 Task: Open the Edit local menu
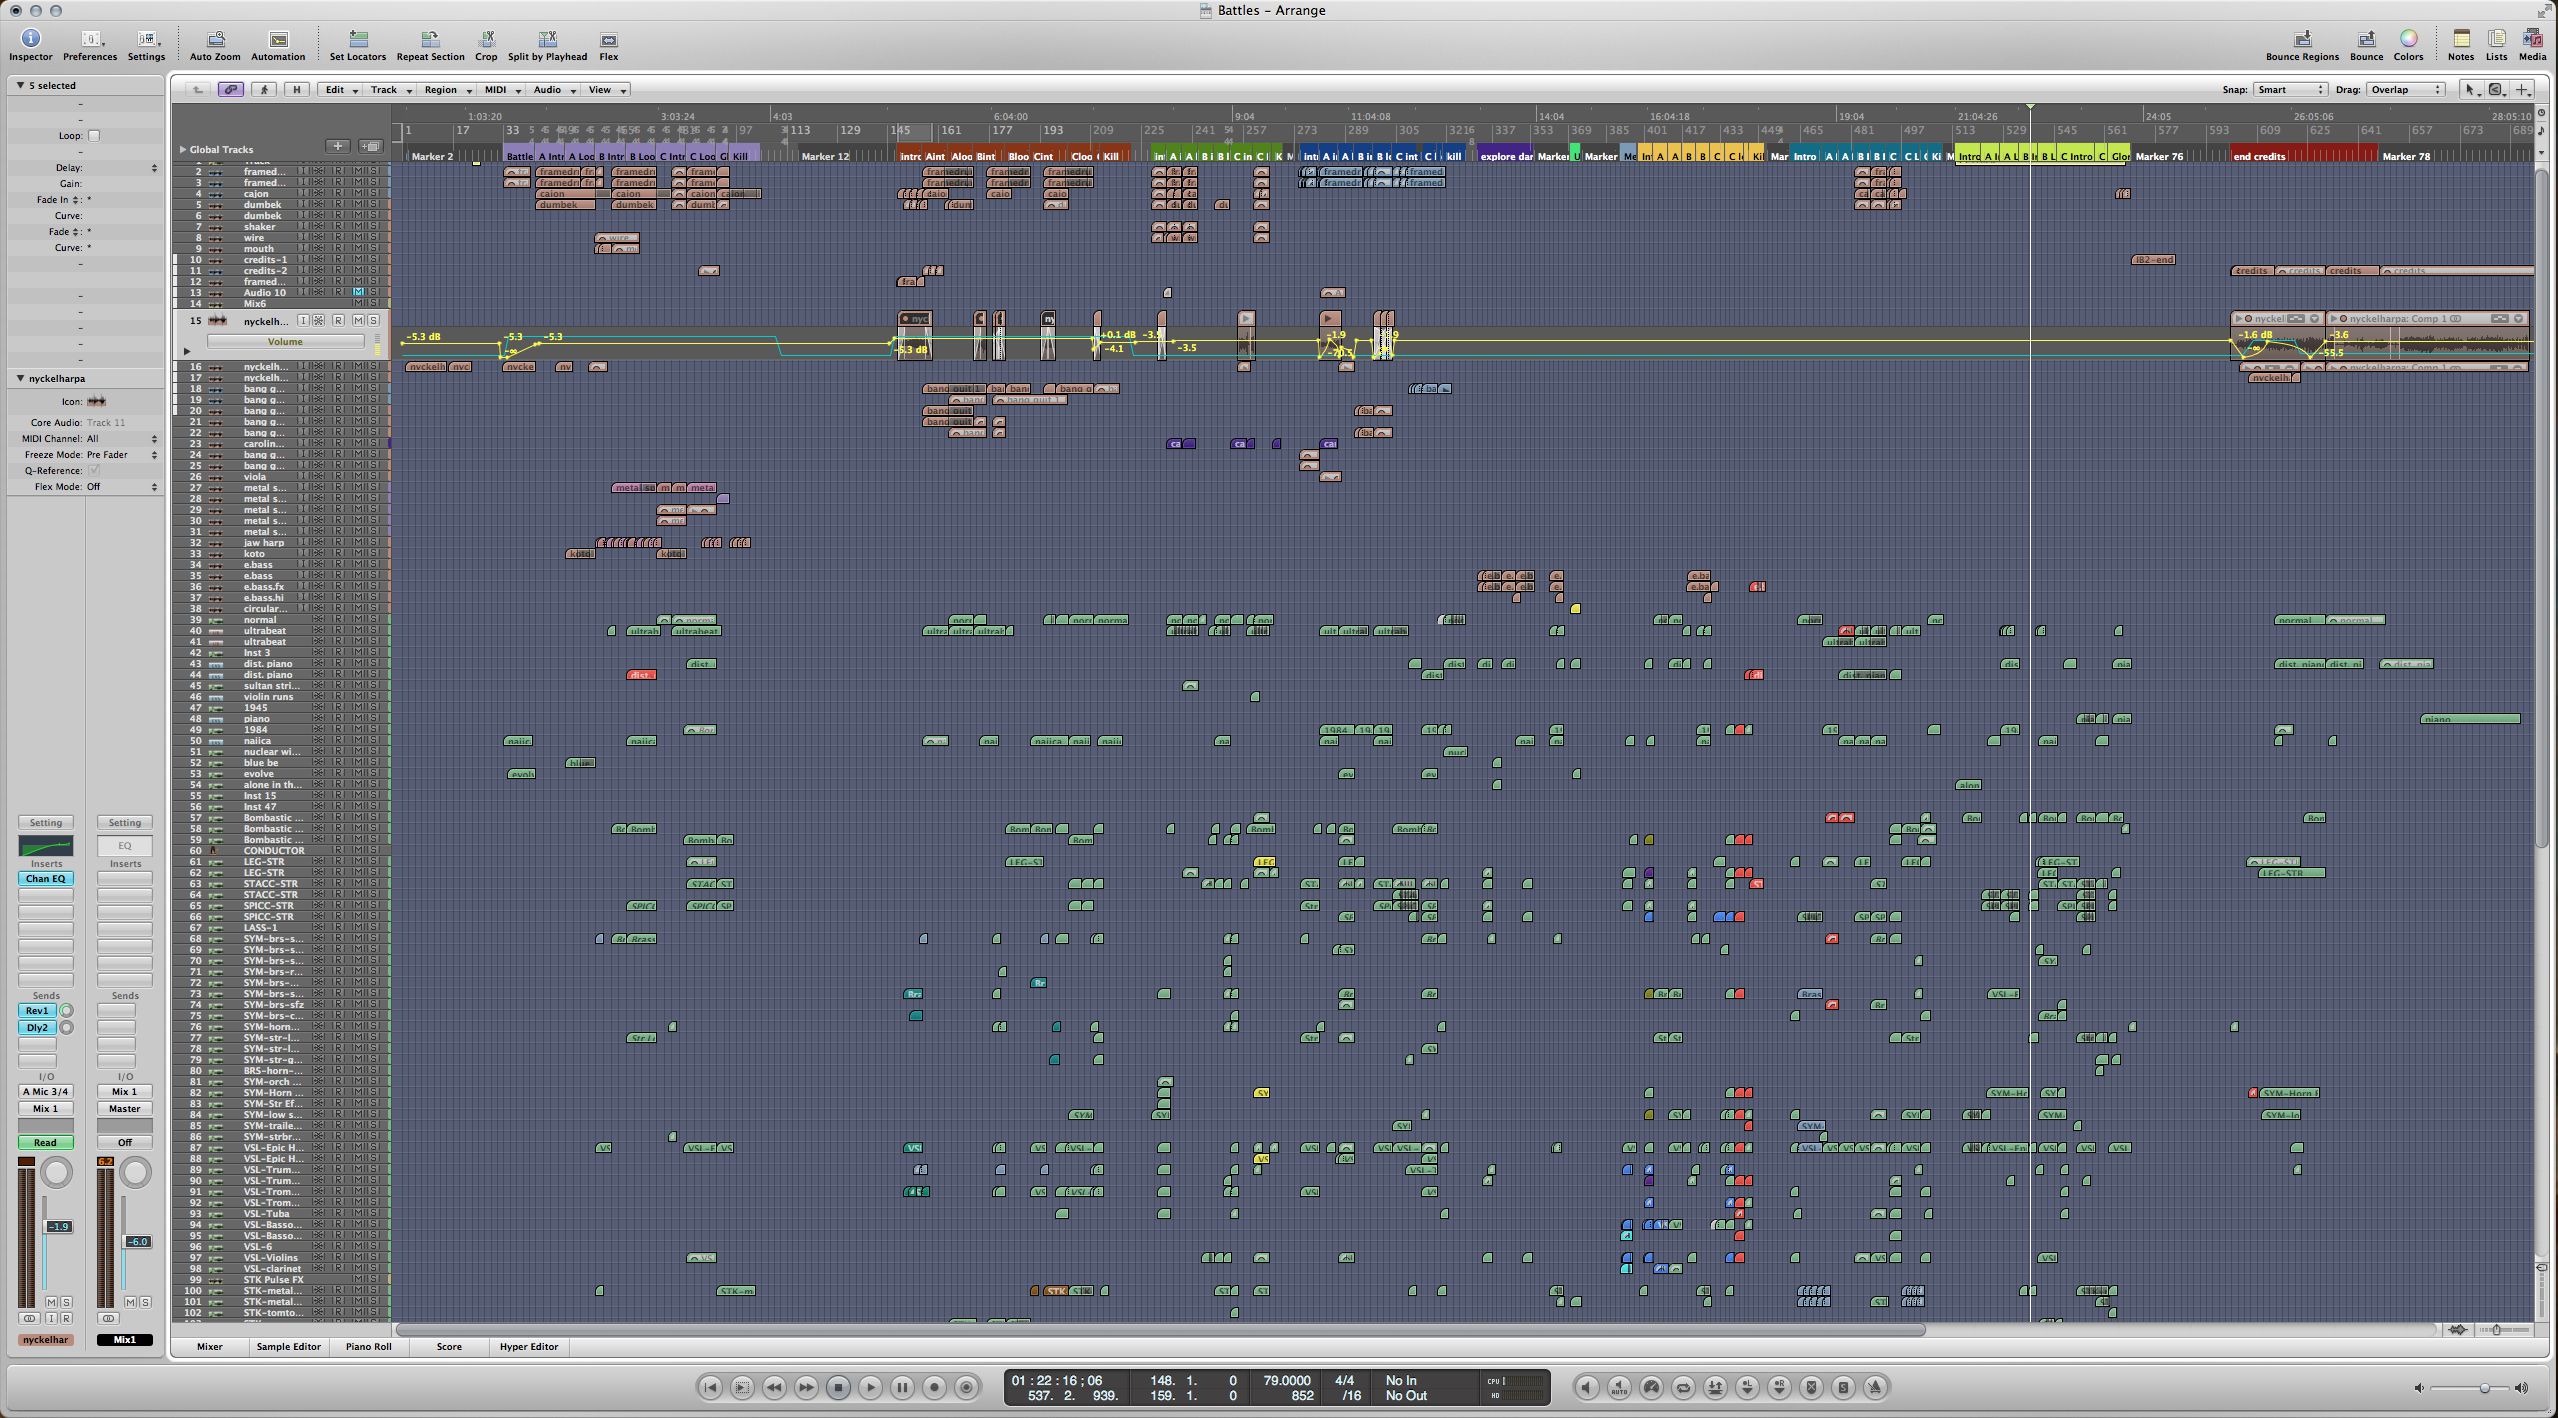click(341, 90)
